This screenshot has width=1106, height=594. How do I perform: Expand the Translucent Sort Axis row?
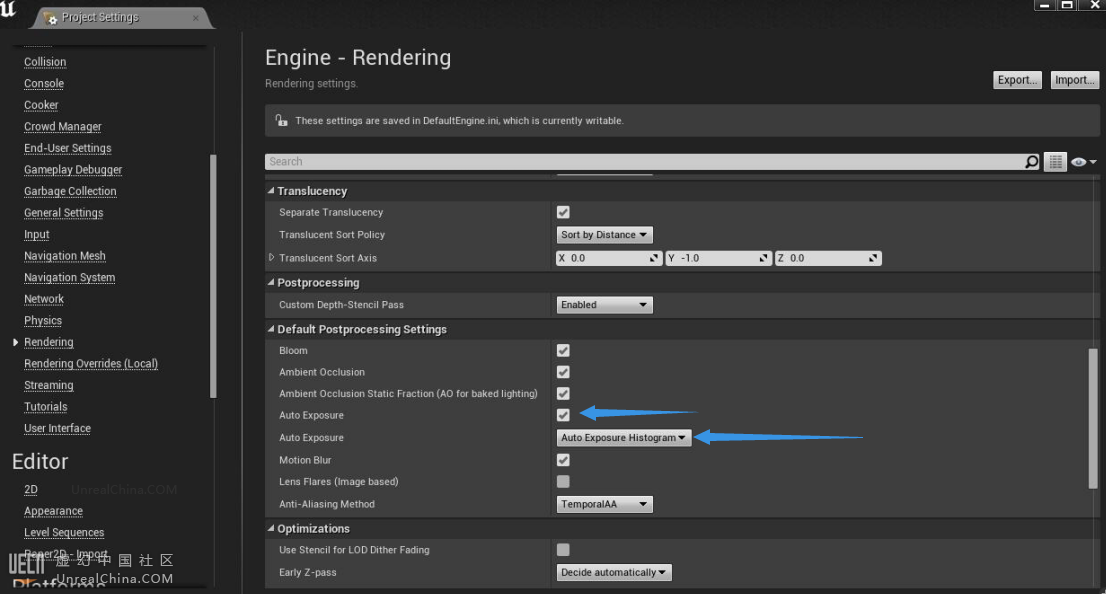coord(271,258)
